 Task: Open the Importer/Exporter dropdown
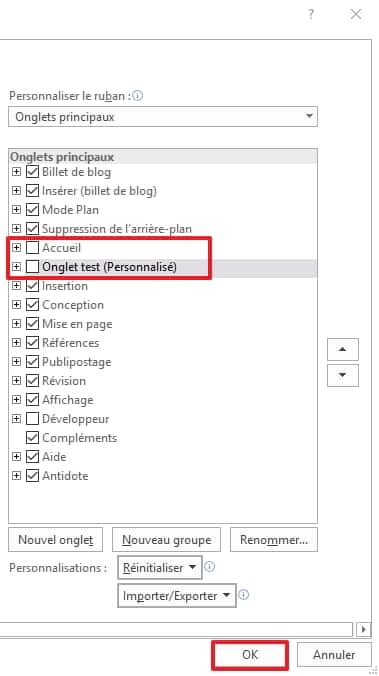177,596
